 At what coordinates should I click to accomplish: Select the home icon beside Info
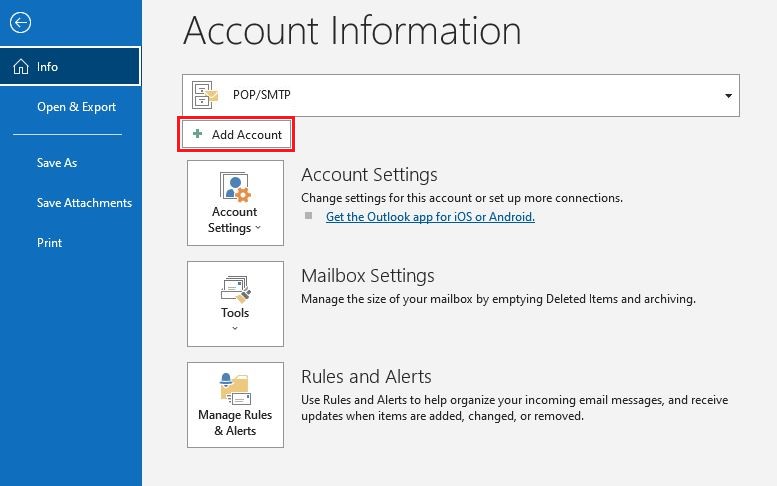tap(21, 66)
